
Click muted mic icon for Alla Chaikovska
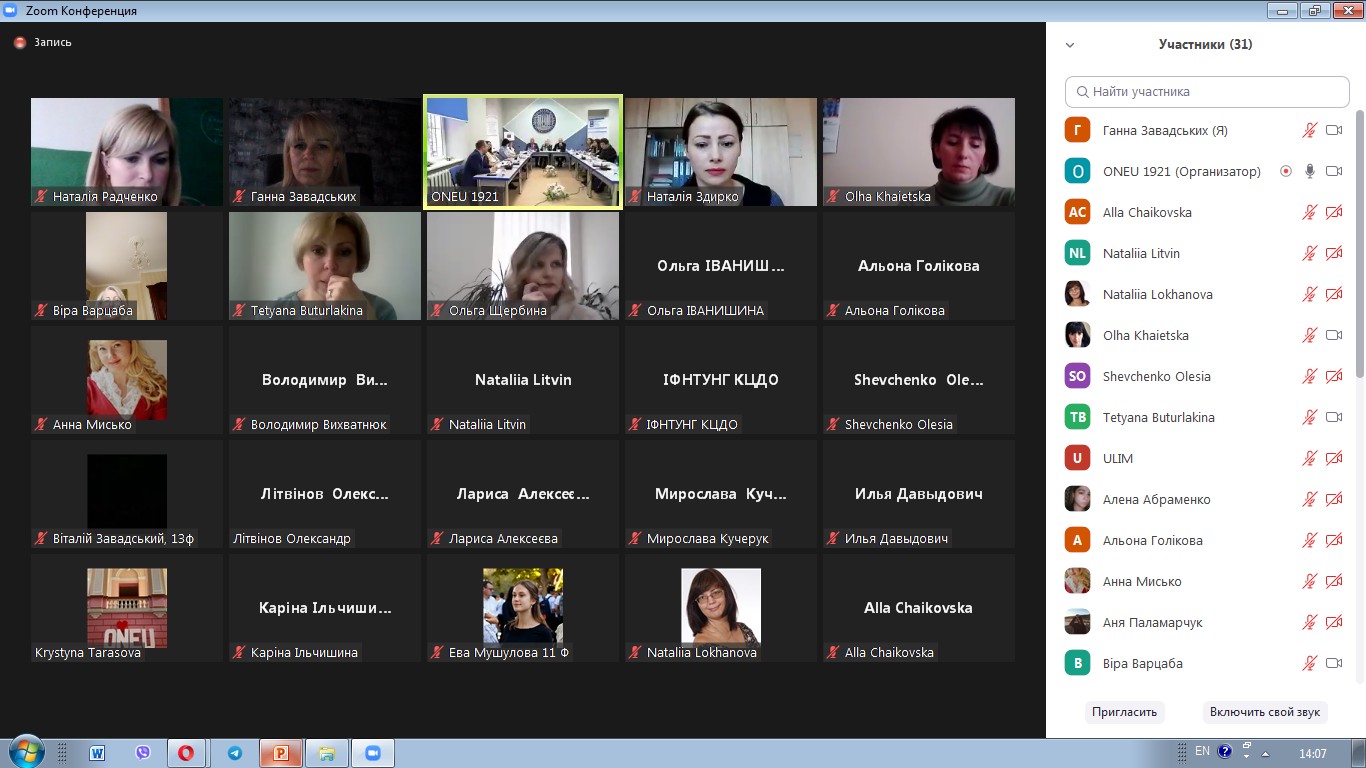(1309, 212)
